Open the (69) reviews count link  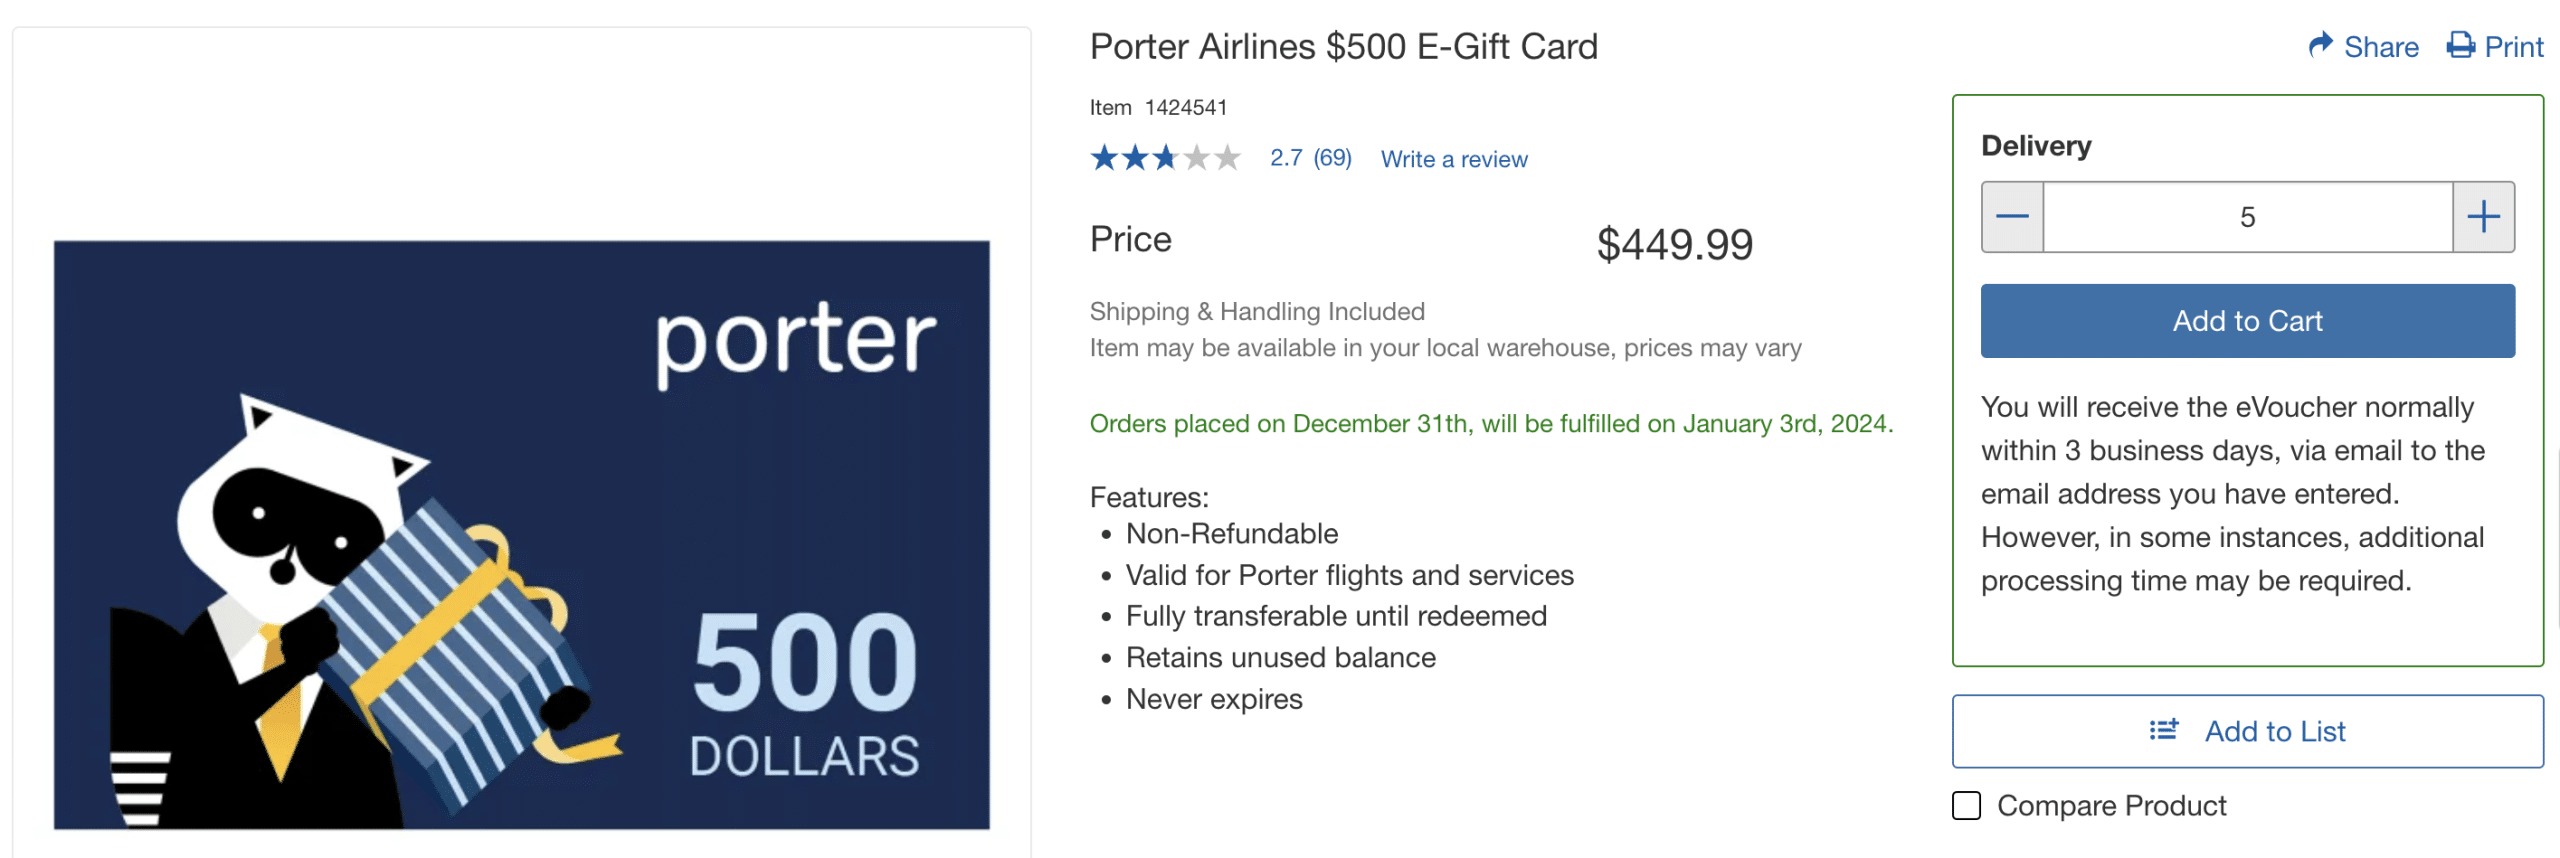pos(1332,158)
